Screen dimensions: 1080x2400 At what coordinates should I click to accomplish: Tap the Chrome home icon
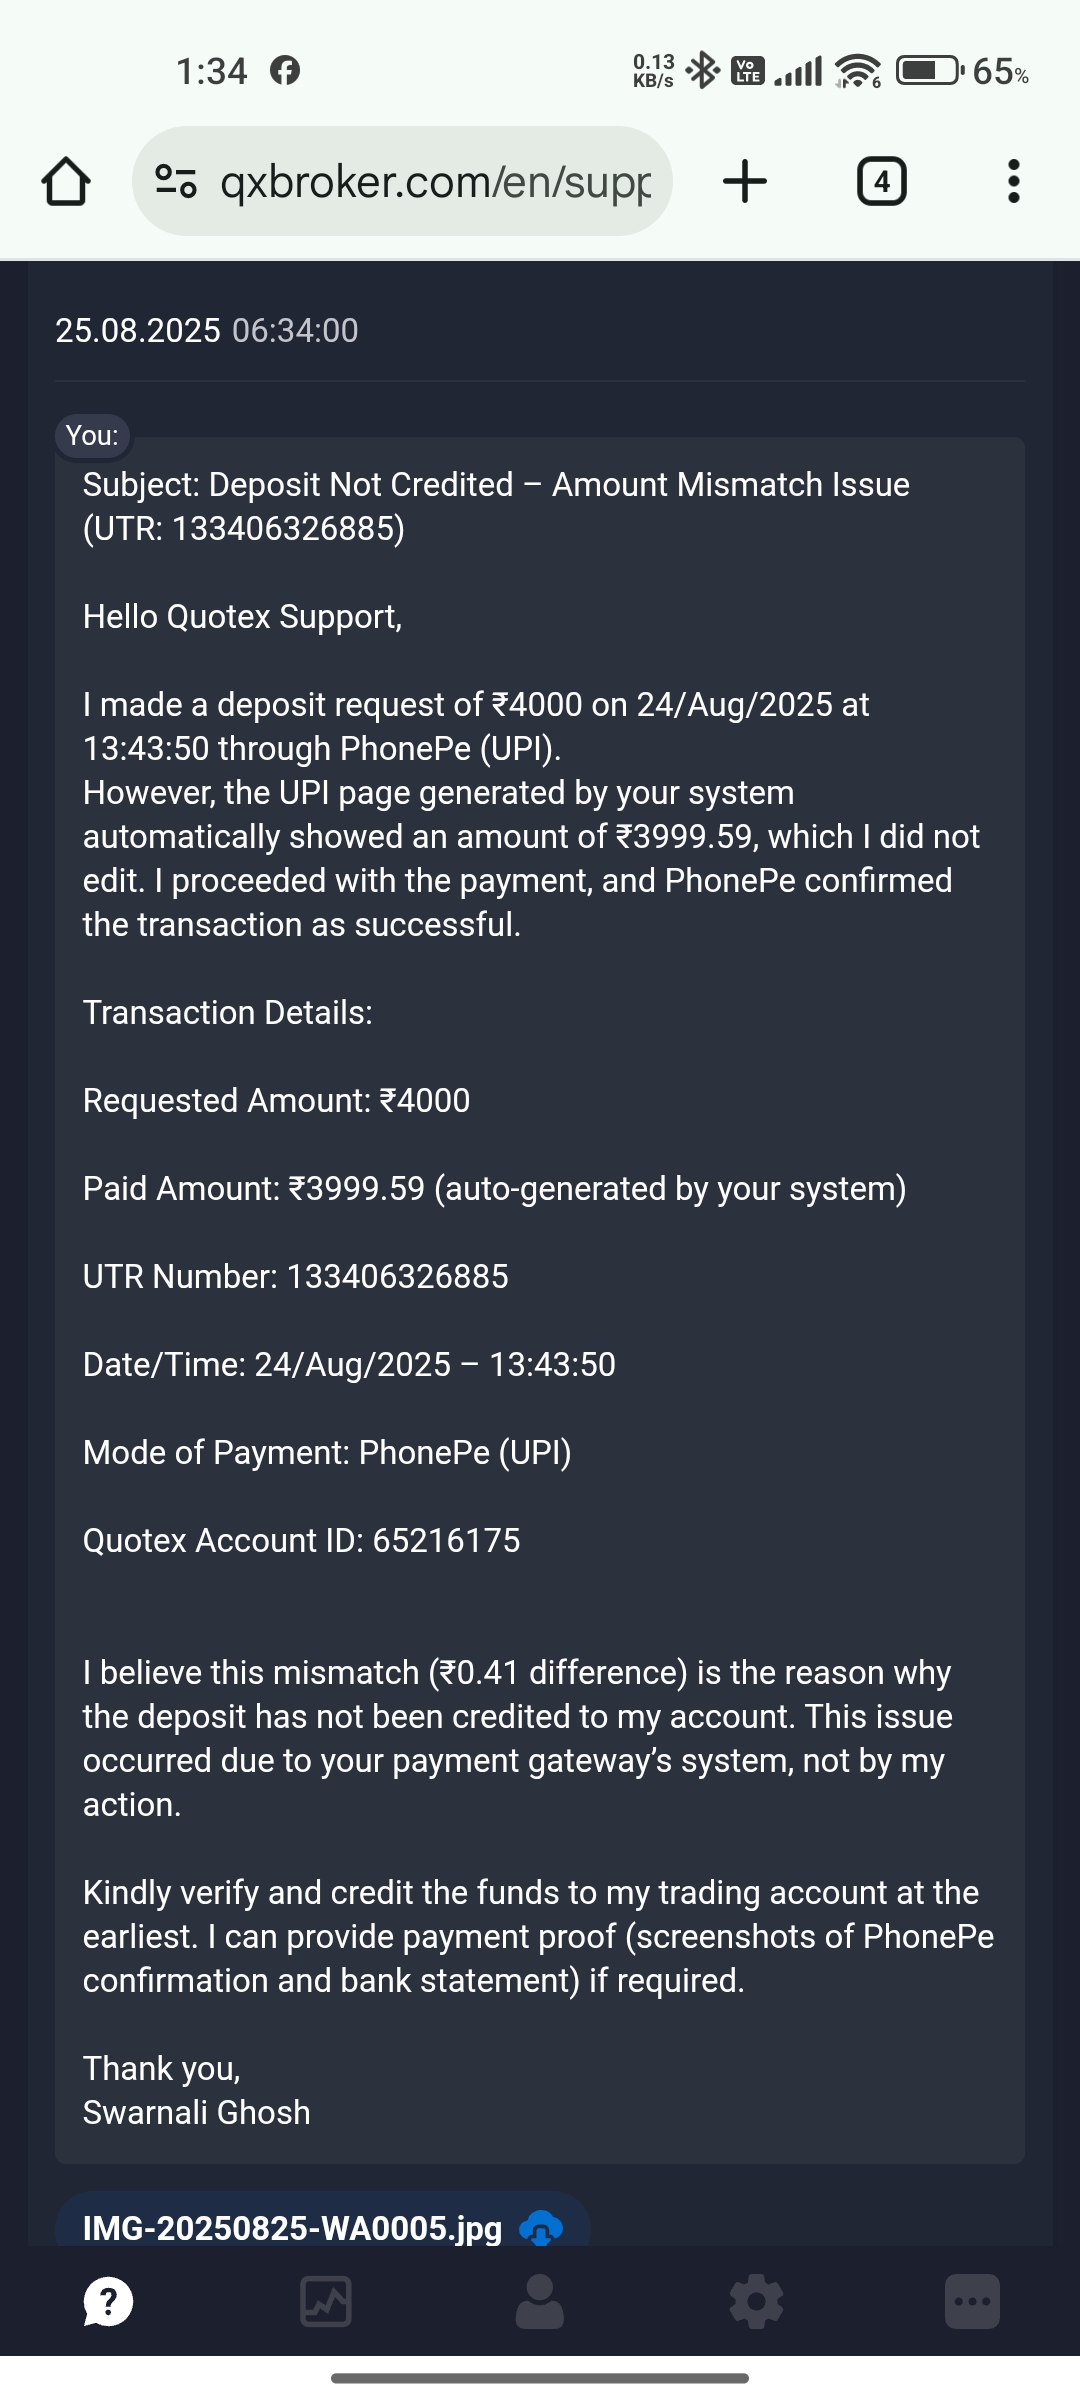(66, 182)
